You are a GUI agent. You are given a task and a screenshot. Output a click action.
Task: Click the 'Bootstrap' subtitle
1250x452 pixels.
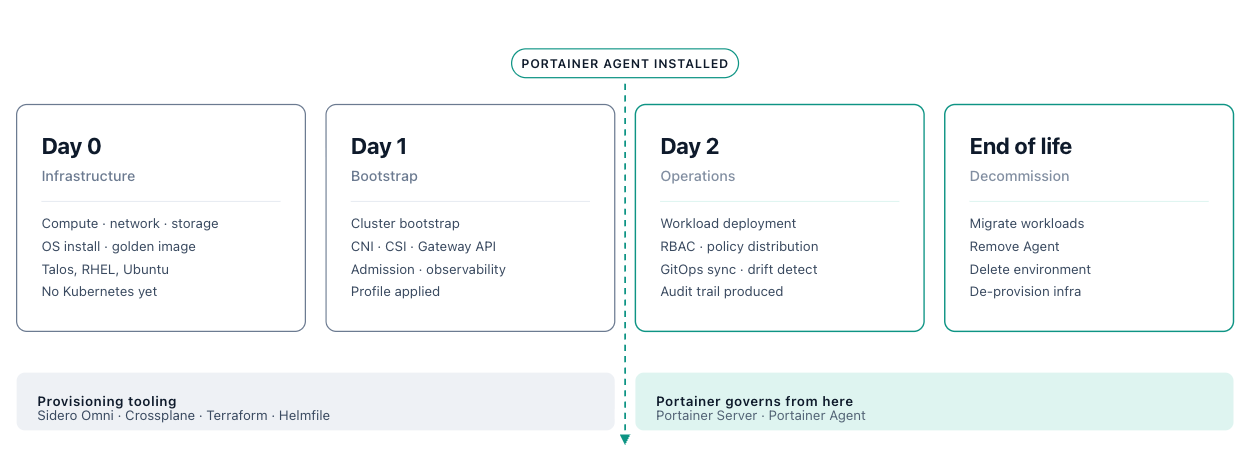tap(384, 176)
